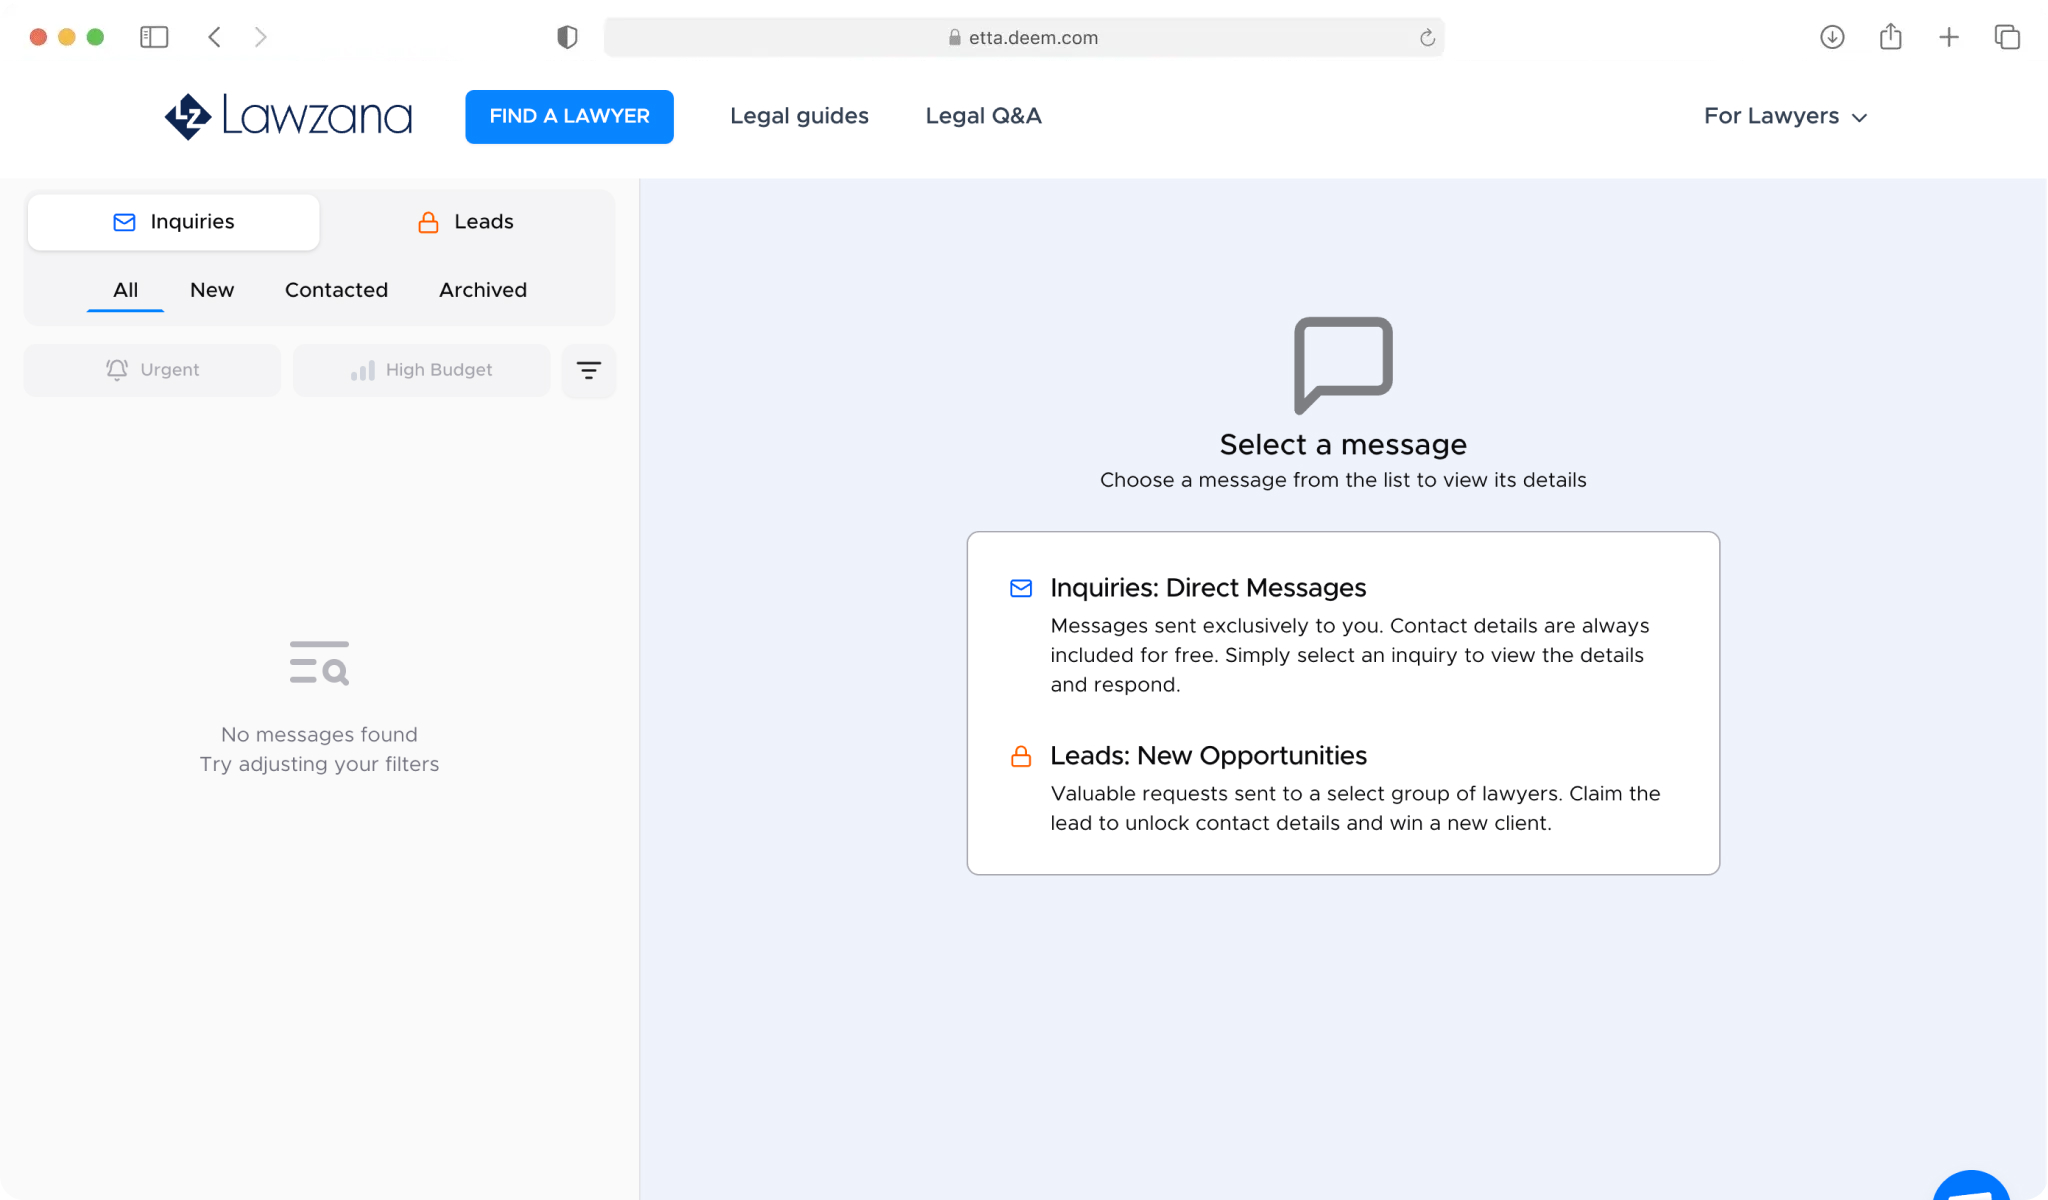Screen dimensions: 2048x1200
Task: Go to Legal Q&A page
Action: 983,116
